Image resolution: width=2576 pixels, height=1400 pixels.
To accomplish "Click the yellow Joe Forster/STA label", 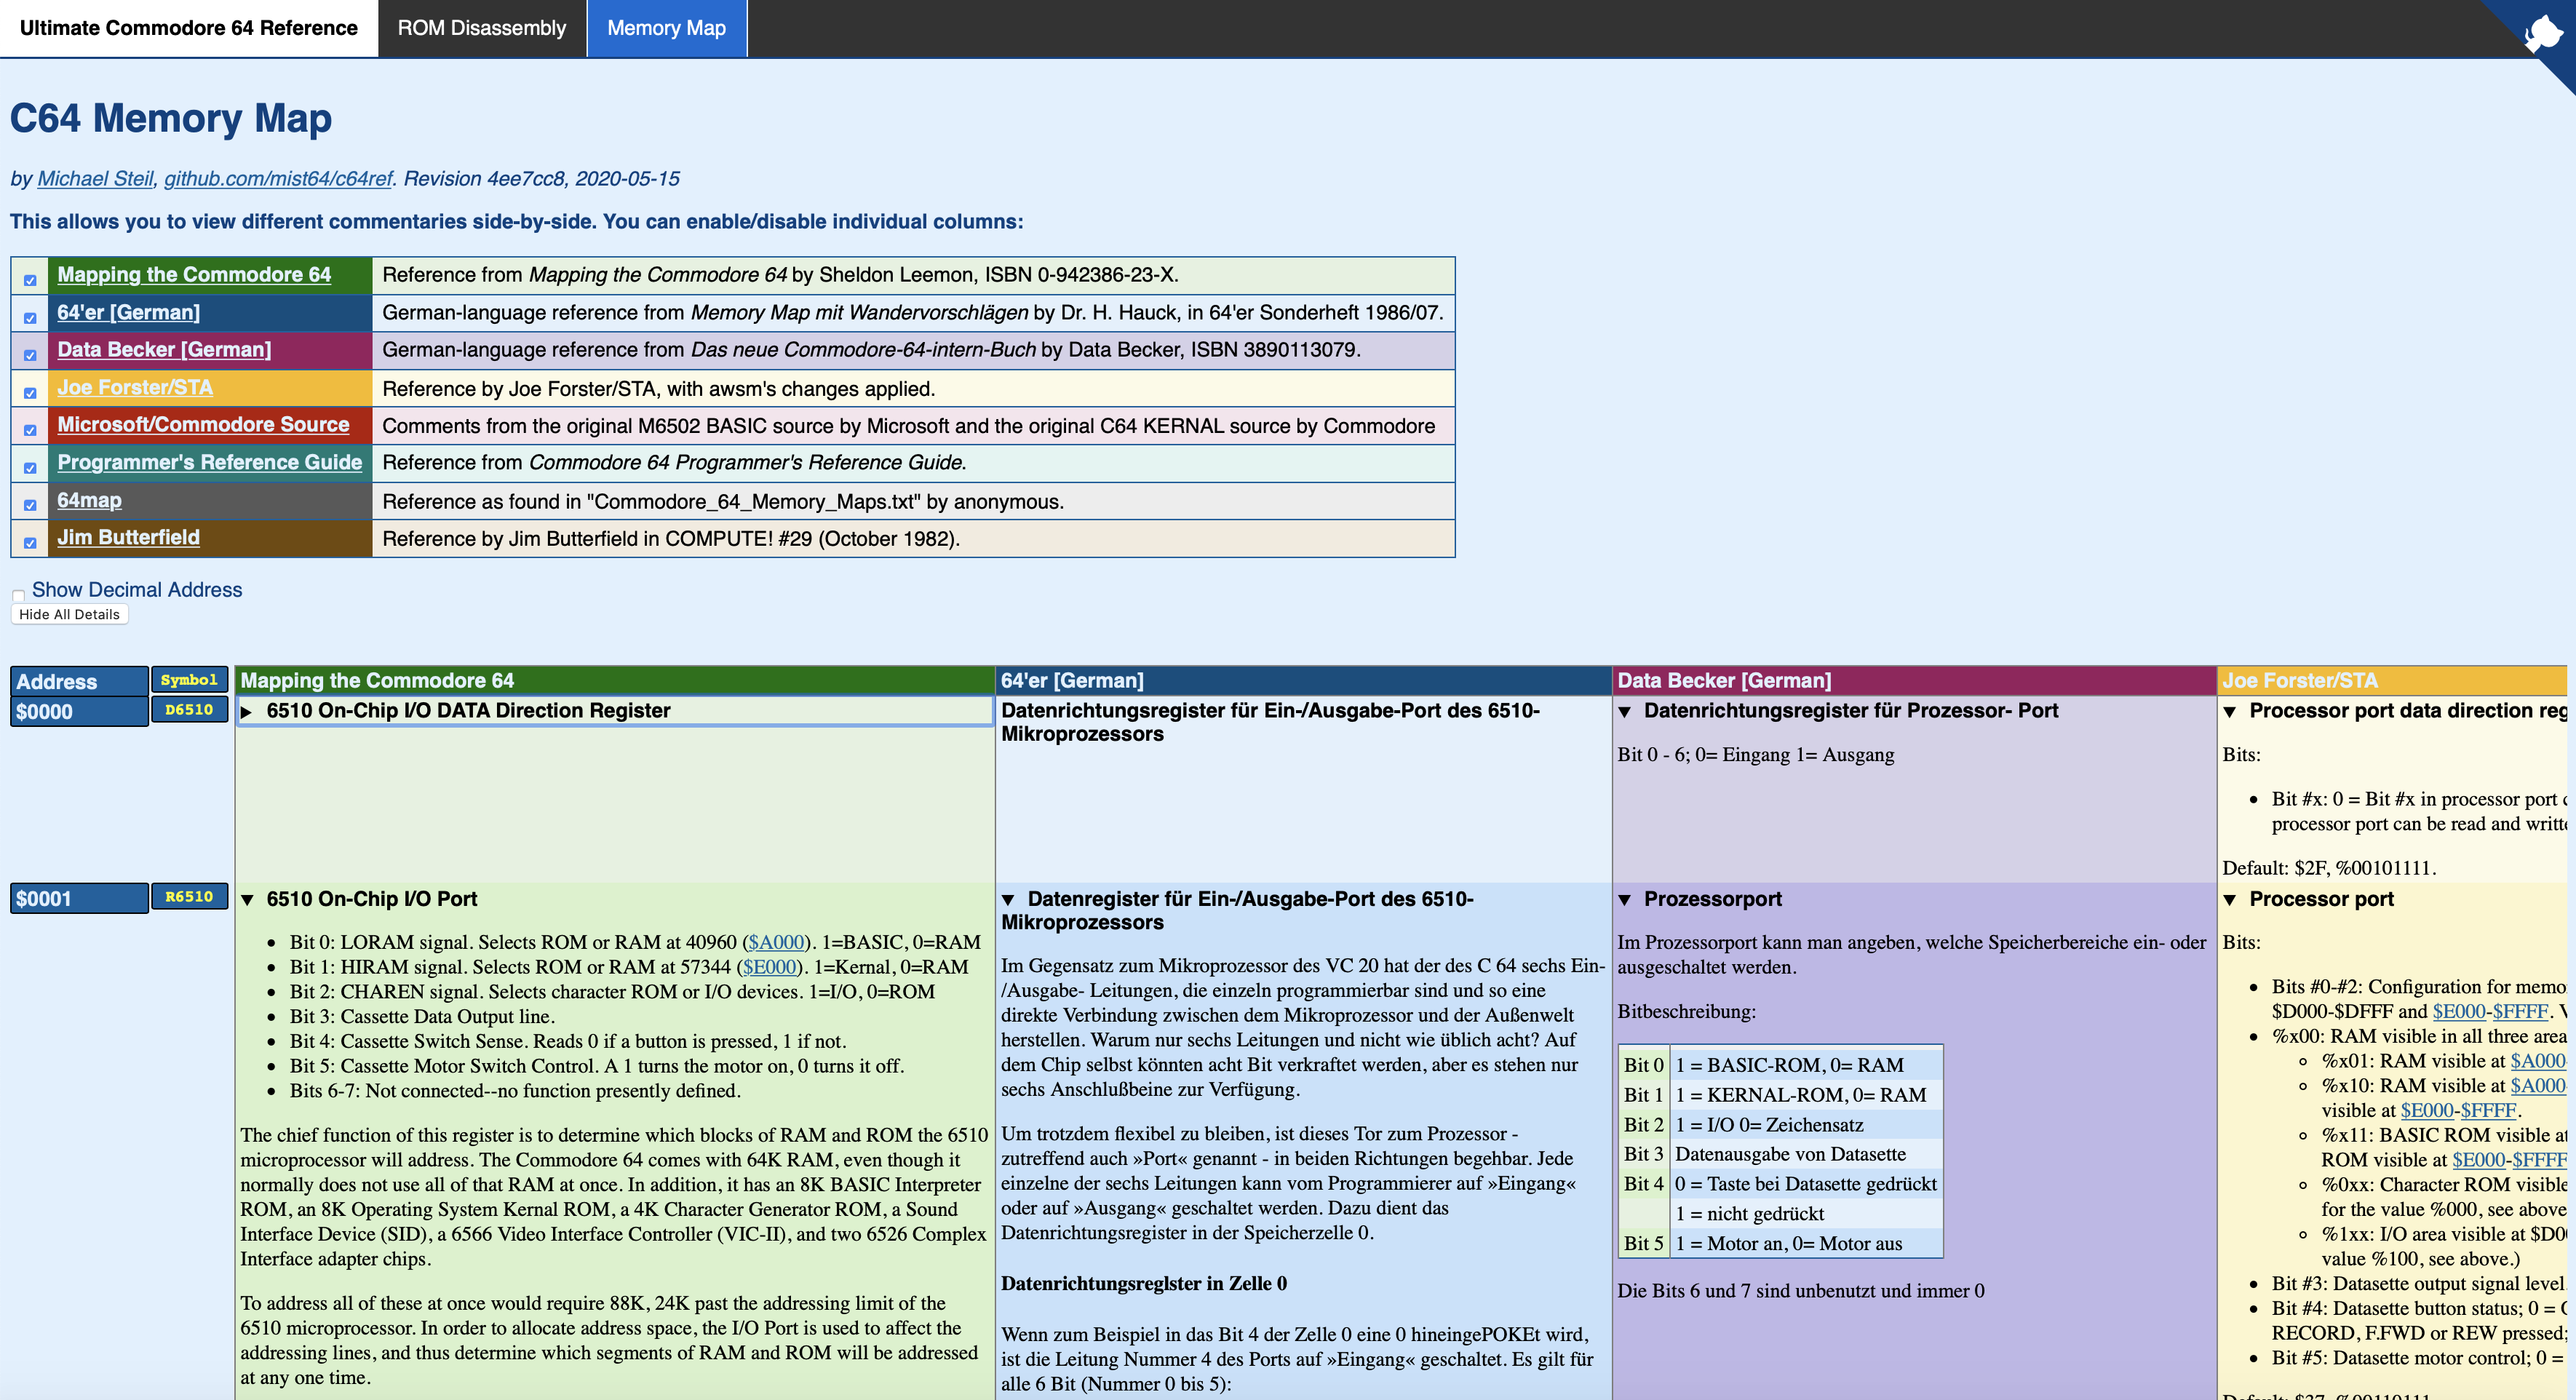I will tap(135, 388).
